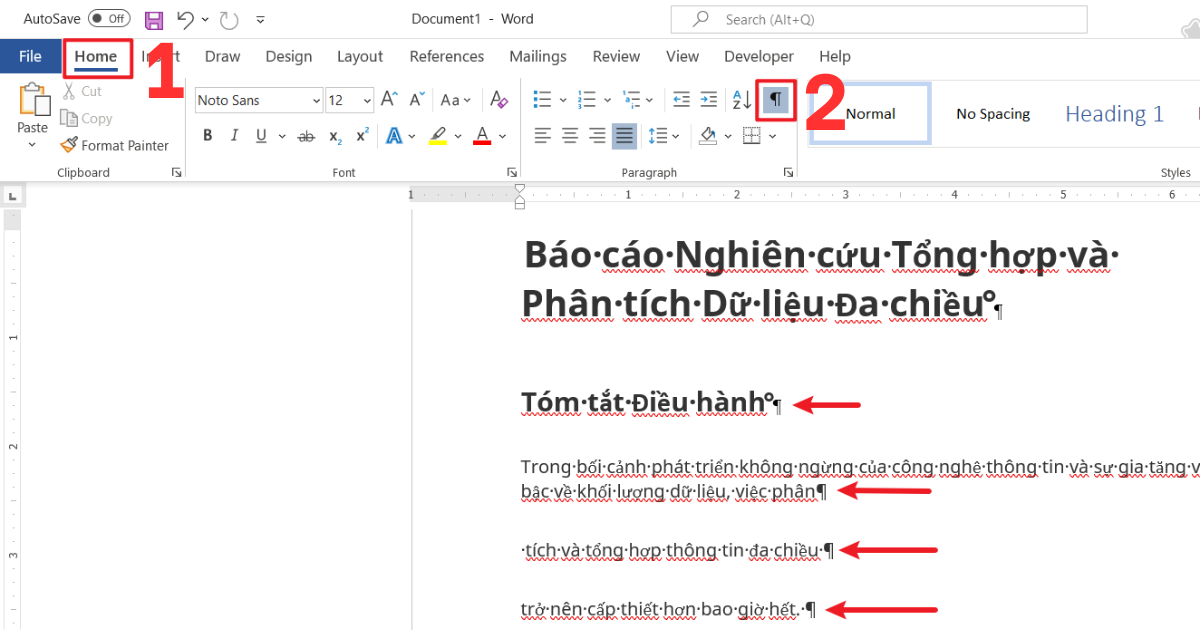Switch to the Layout tab
The width and height of the screenshot is (1200, 630).
(360, 56)
